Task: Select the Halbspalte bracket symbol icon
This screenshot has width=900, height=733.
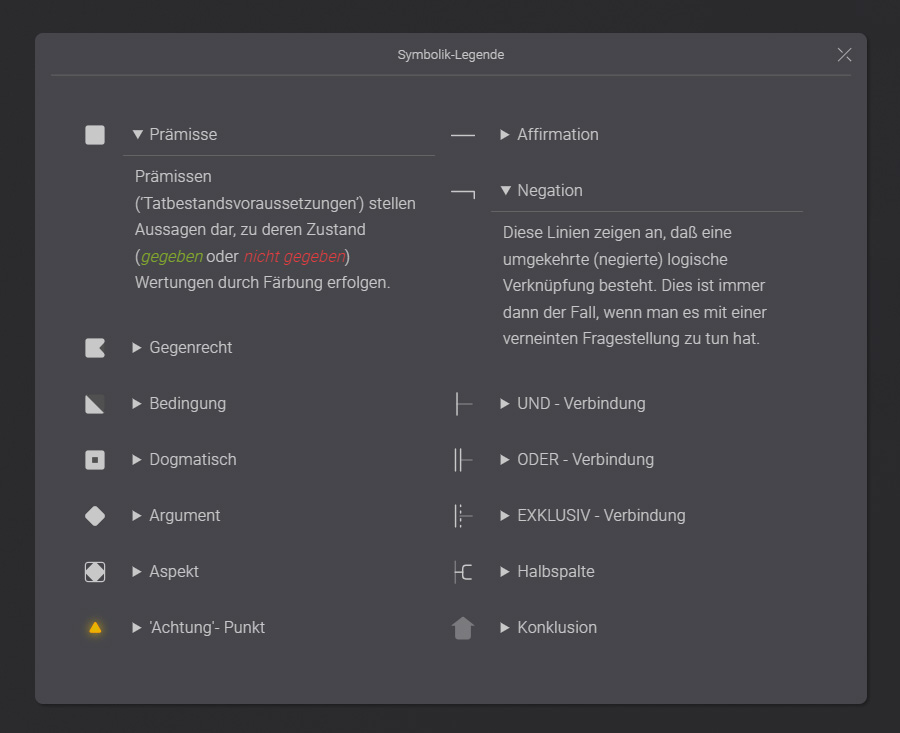Action: pos(463,571)
